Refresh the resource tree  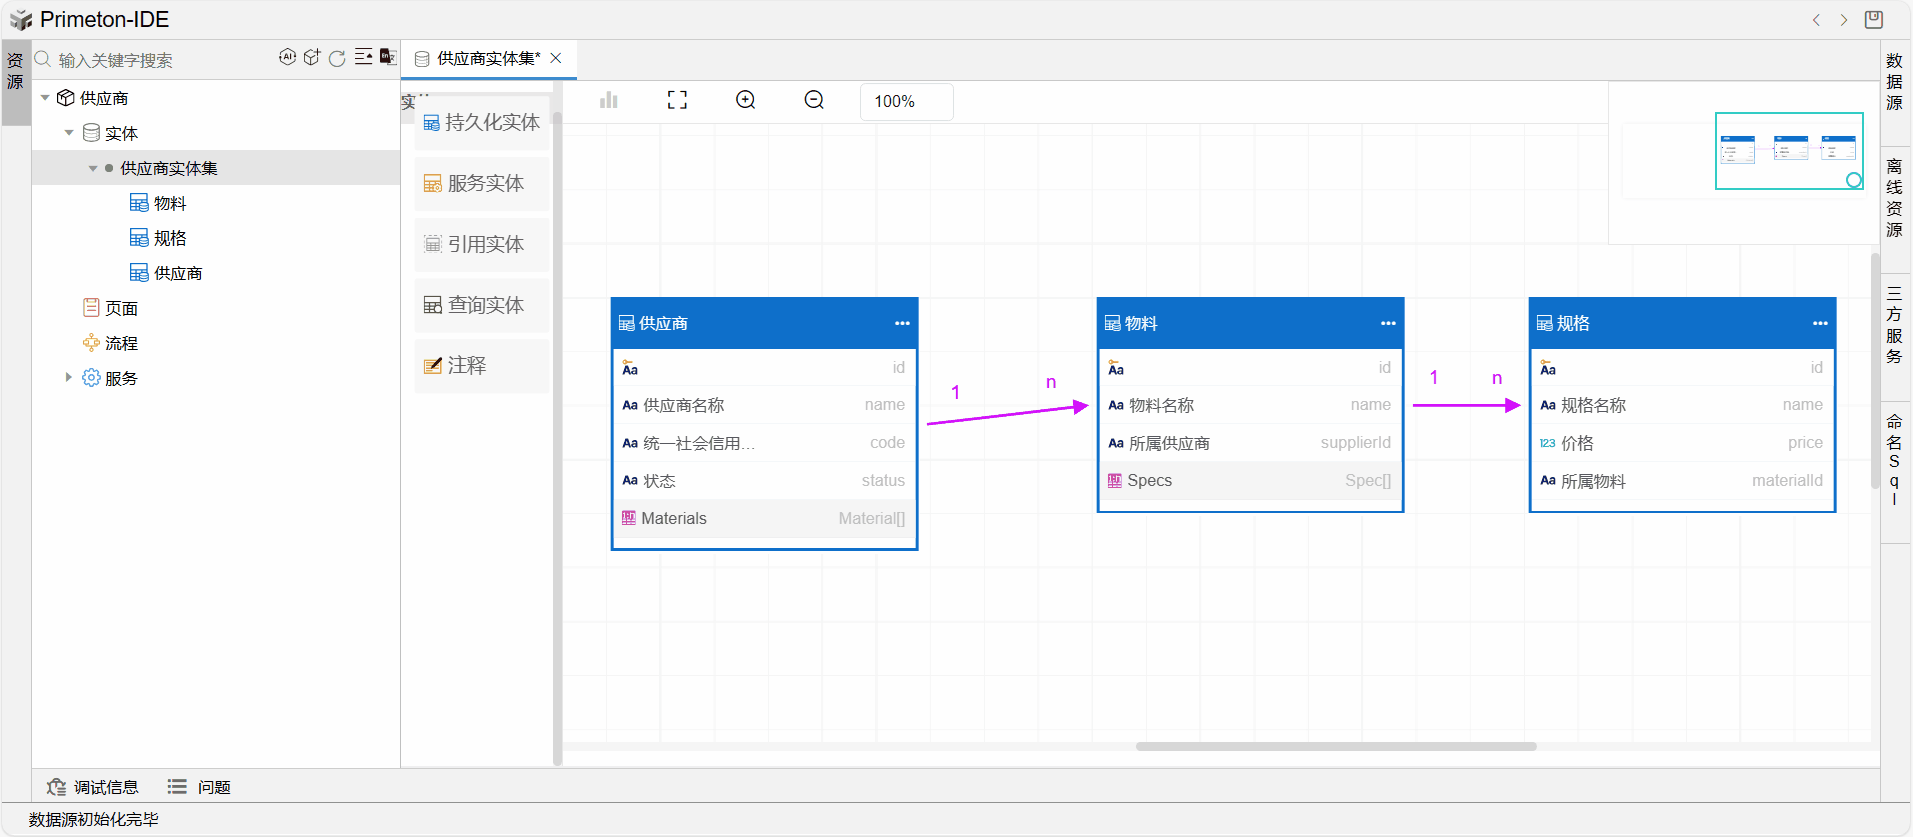[x=337, y=58]
